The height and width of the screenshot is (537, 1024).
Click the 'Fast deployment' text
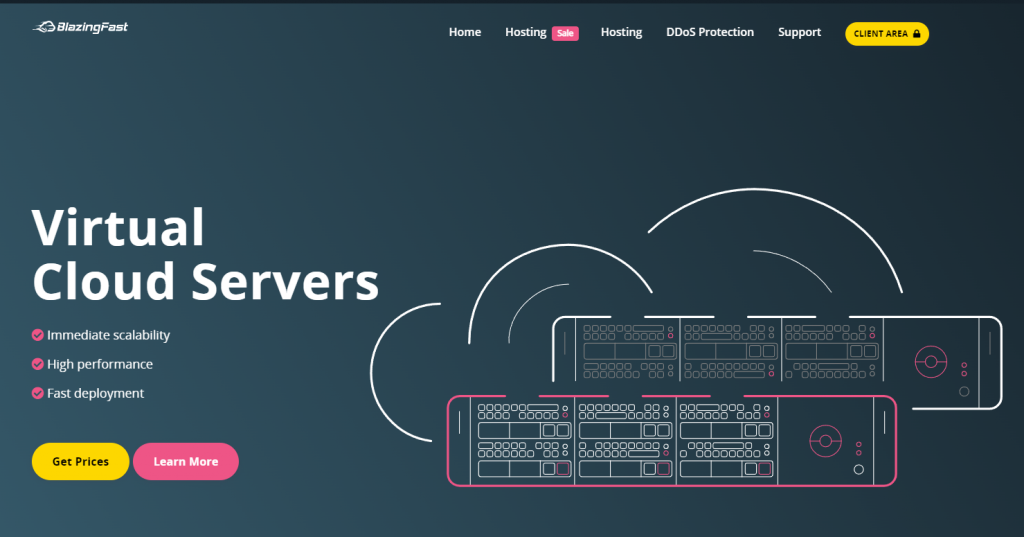tap(95, 393)
